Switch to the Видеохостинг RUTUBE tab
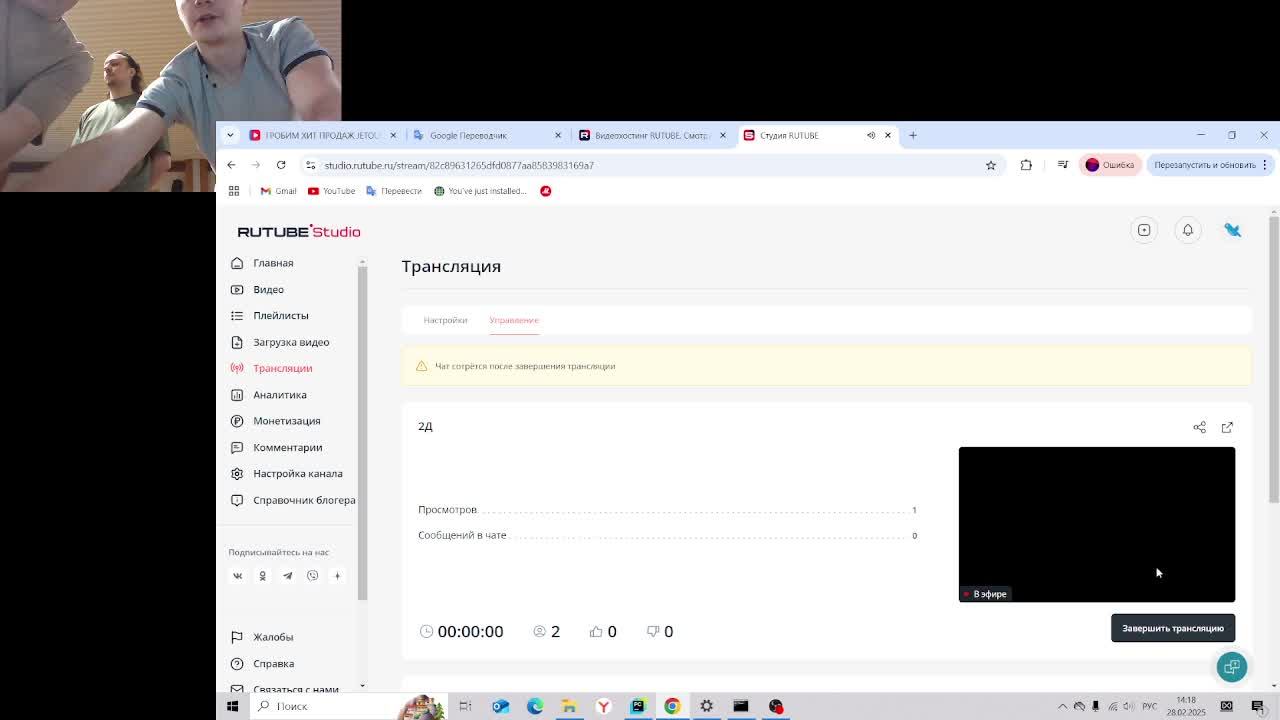This screenshot has height=720, width=1280. (653, 135)
